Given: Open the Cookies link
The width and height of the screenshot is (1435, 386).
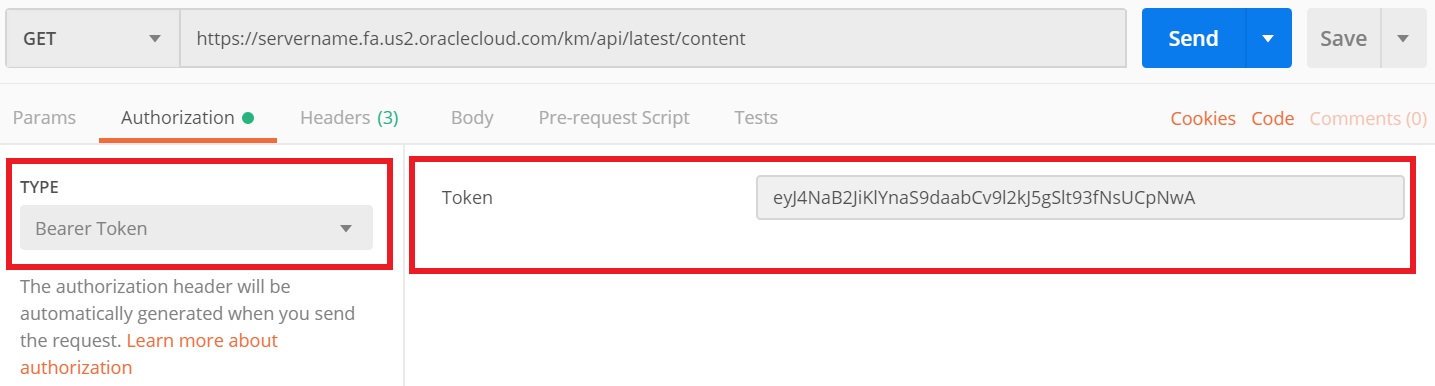Looking at the screenshot, I should [x=1203, y=119].
